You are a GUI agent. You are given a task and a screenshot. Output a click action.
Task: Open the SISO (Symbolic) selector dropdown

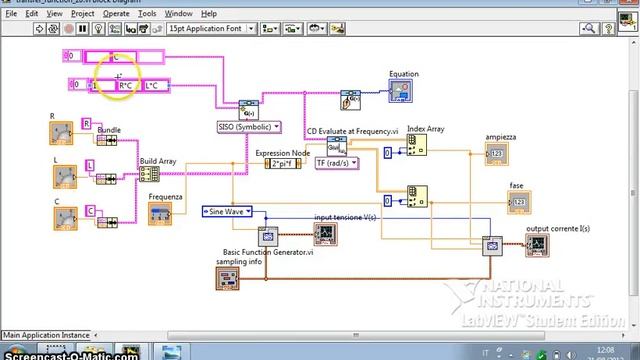[249, 127]
